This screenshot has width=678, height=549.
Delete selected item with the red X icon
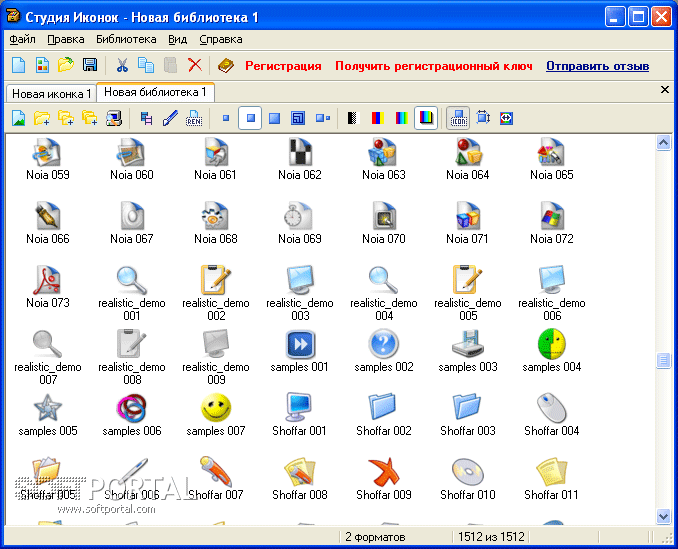(x=195, y=66)
